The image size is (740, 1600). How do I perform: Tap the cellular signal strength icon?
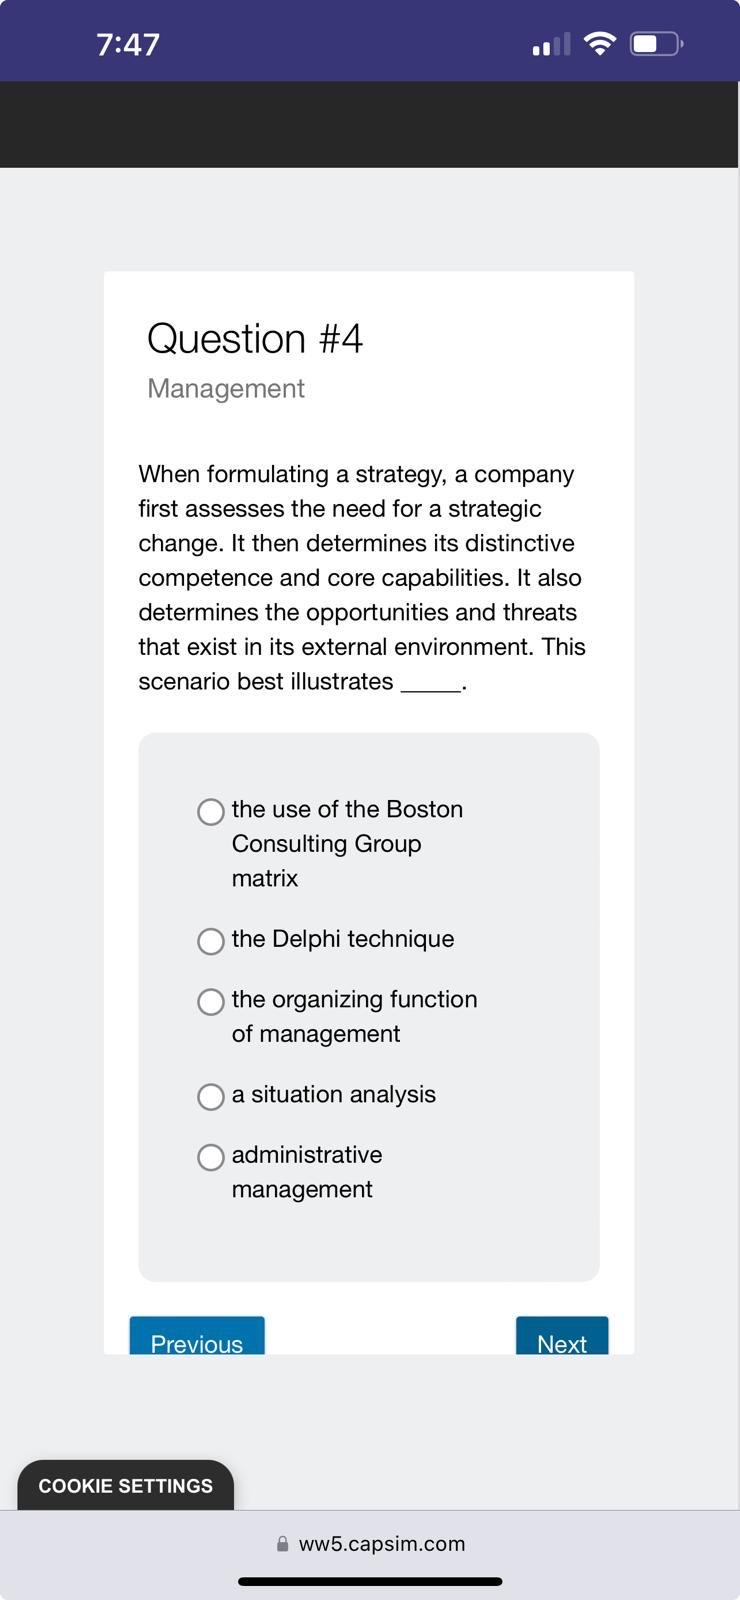click(x=549, y=45)
